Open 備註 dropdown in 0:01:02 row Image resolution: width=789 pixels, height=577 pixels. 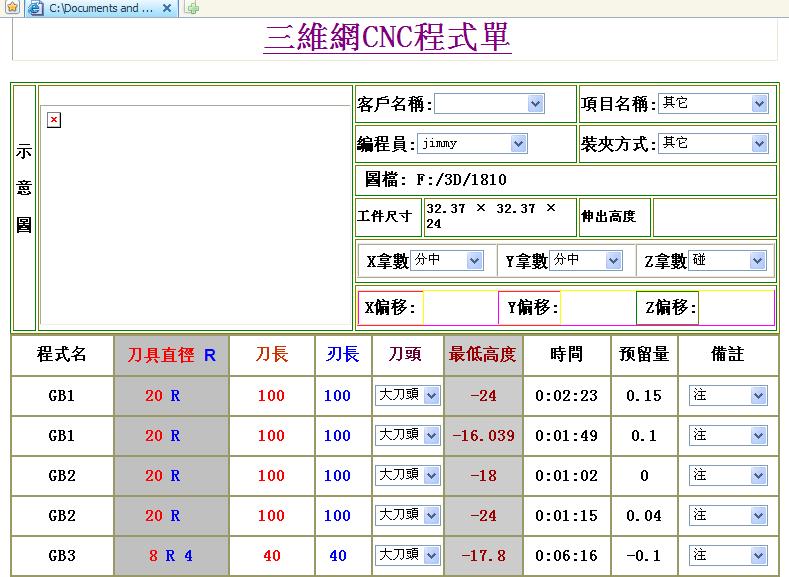728,476
